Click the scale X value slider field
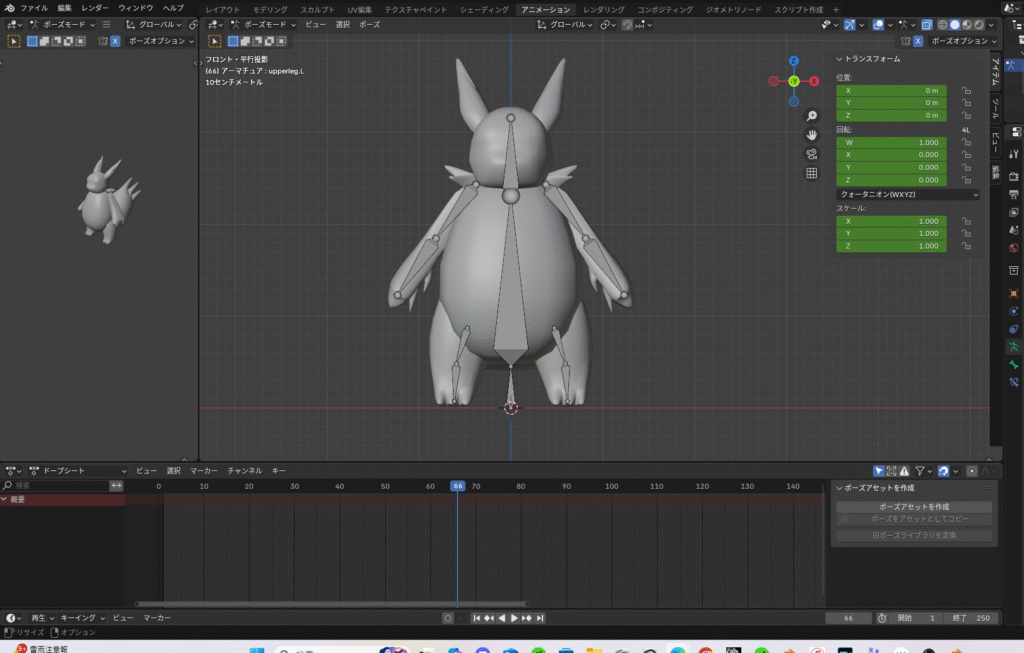The image size is (1024, 653). [x=892, y=221]
